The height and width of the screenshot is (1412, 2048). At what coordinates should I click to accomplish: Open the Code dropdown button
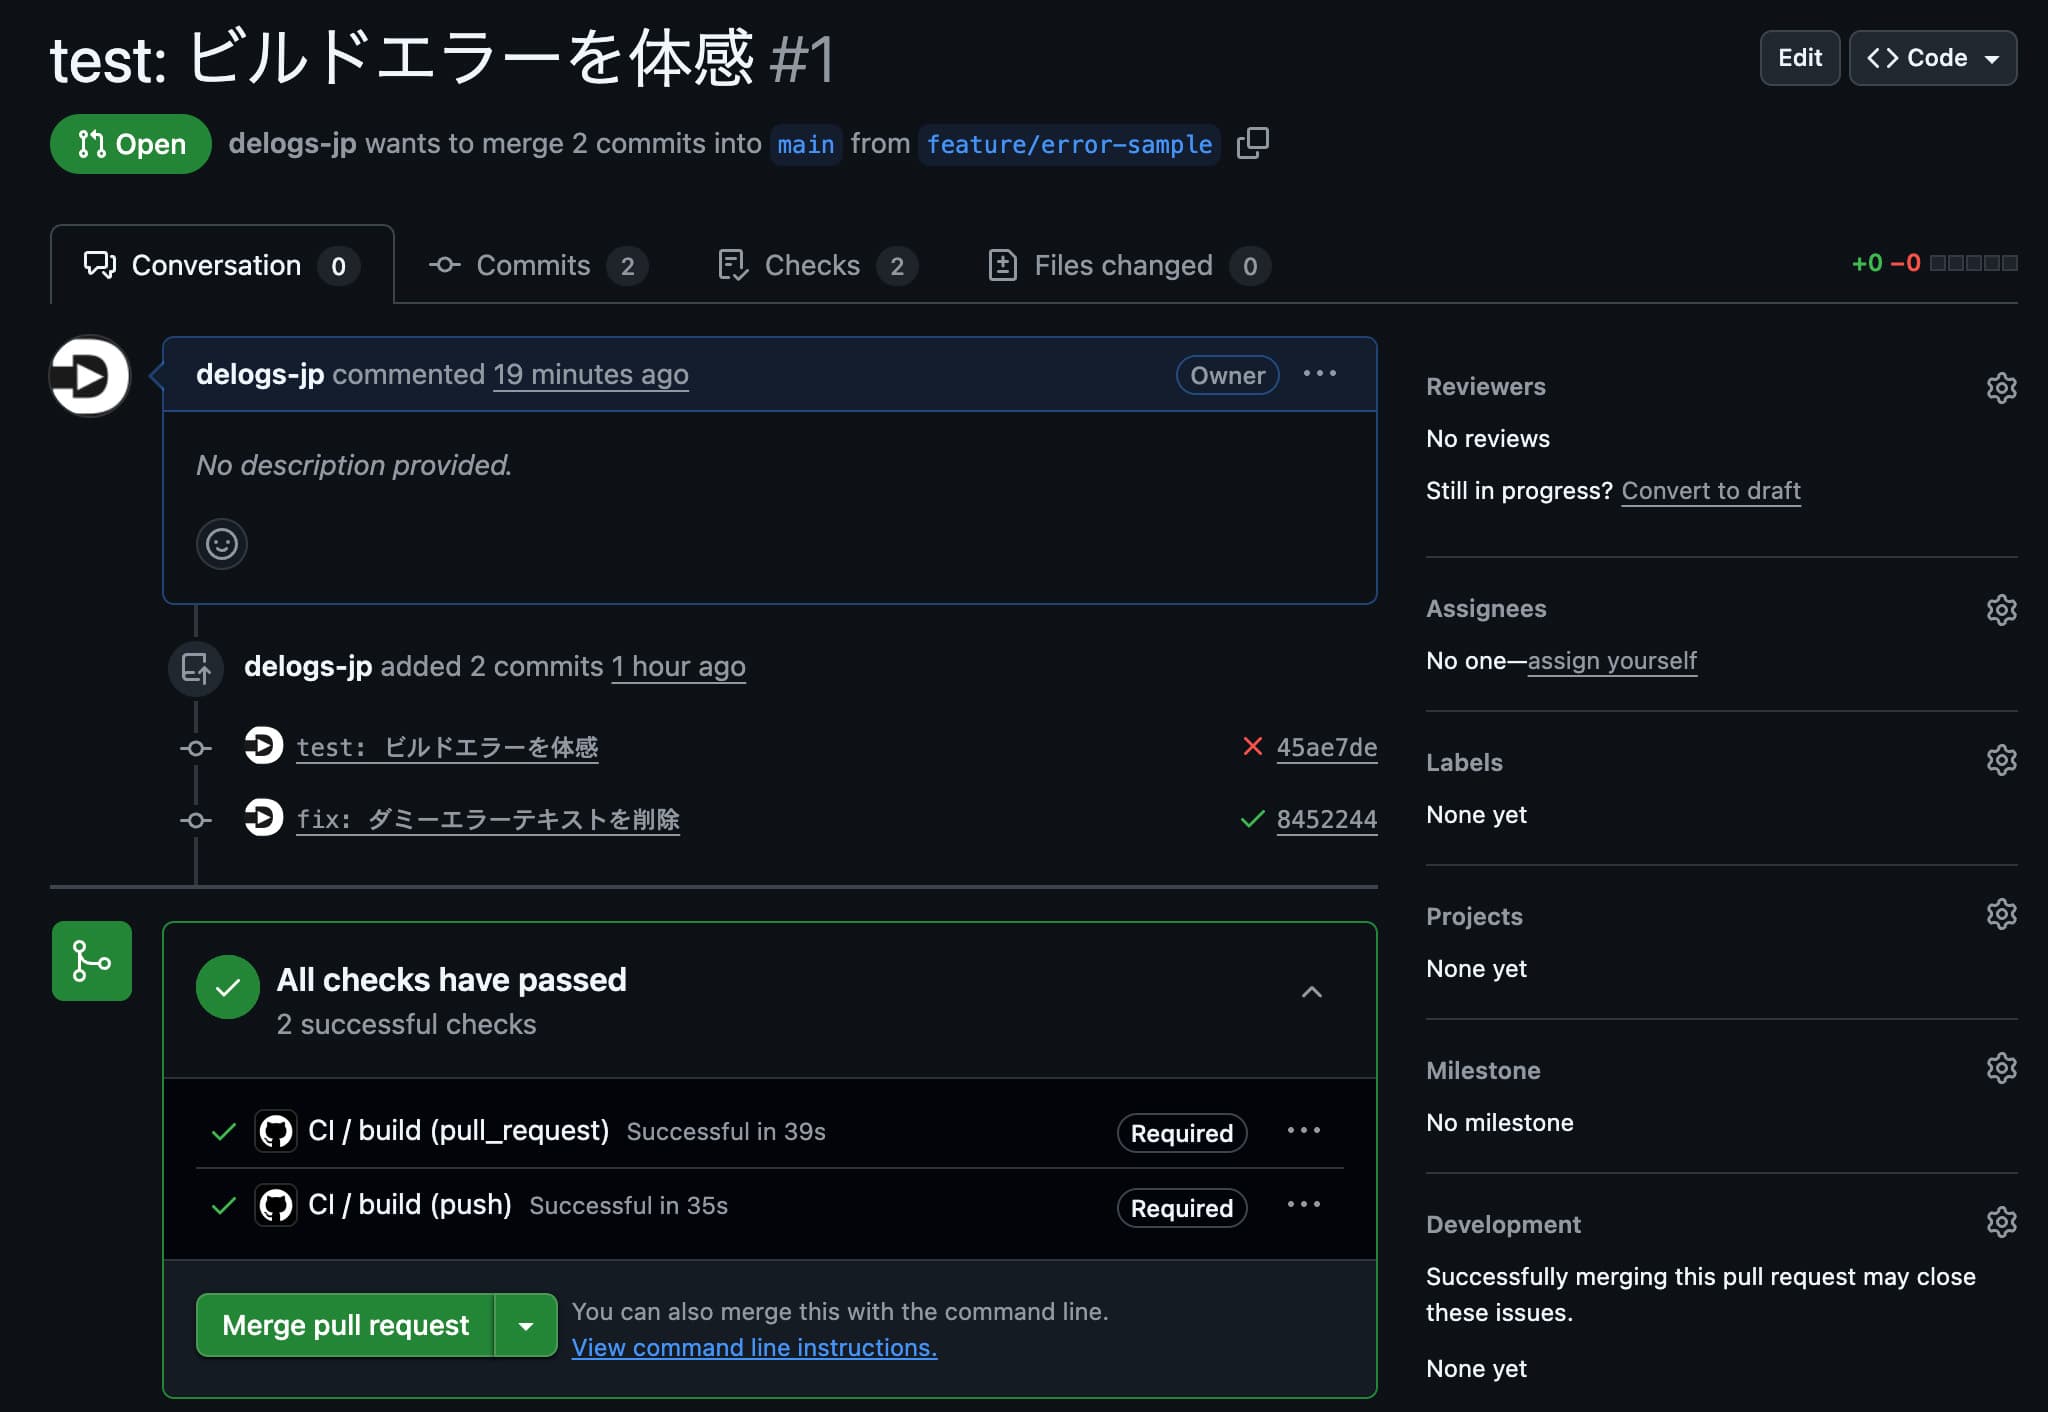click(x=1933, y=58)
